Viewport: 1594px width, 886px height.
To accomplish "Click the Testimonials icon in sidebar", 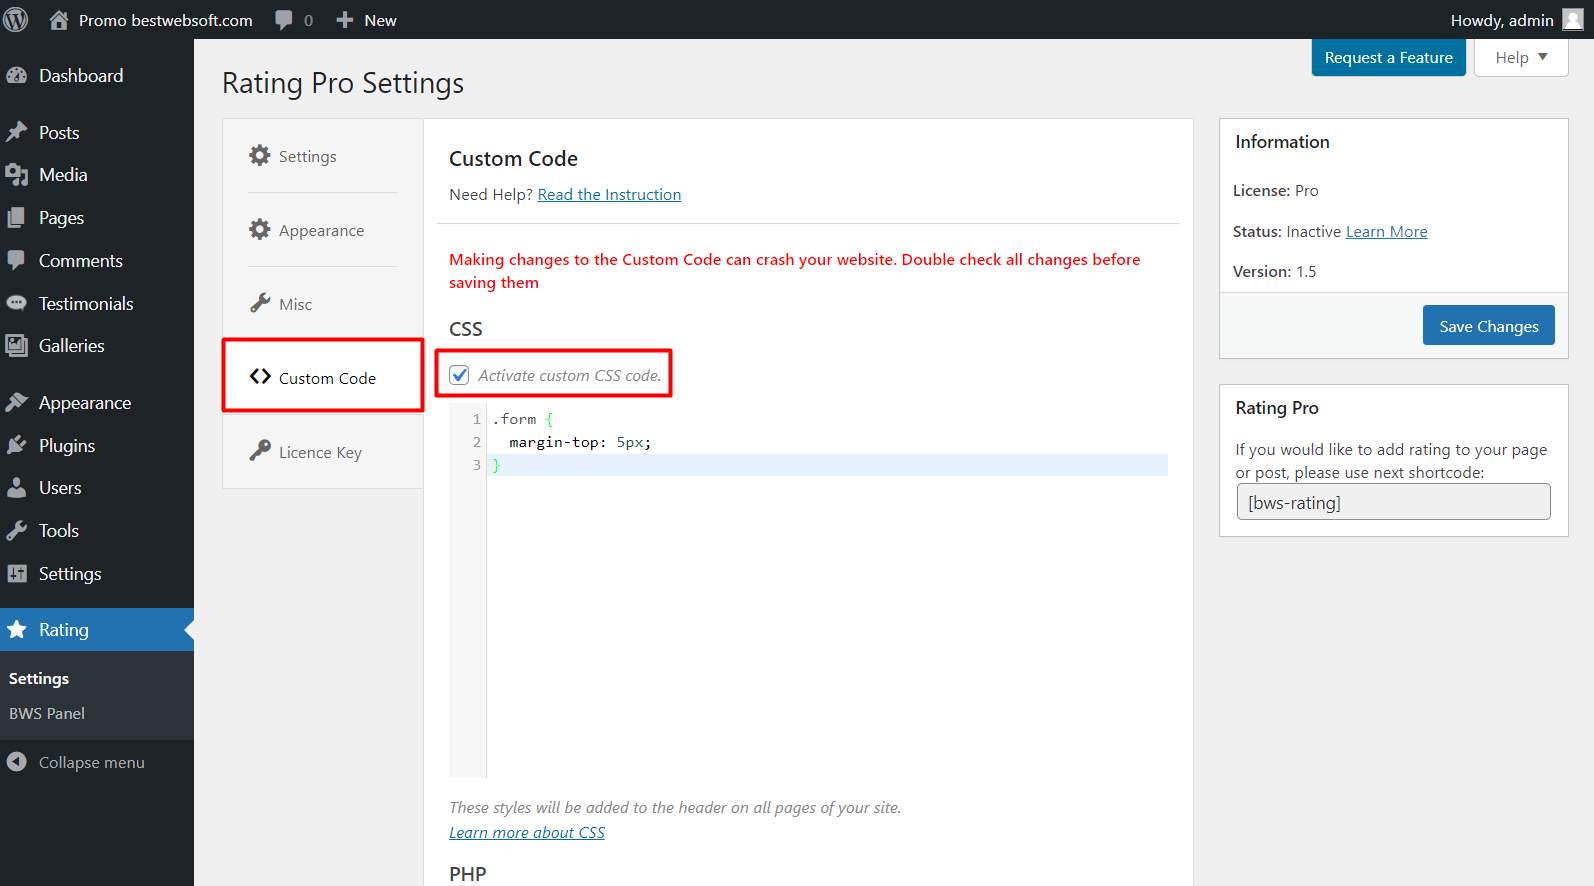I will [17, 303].
